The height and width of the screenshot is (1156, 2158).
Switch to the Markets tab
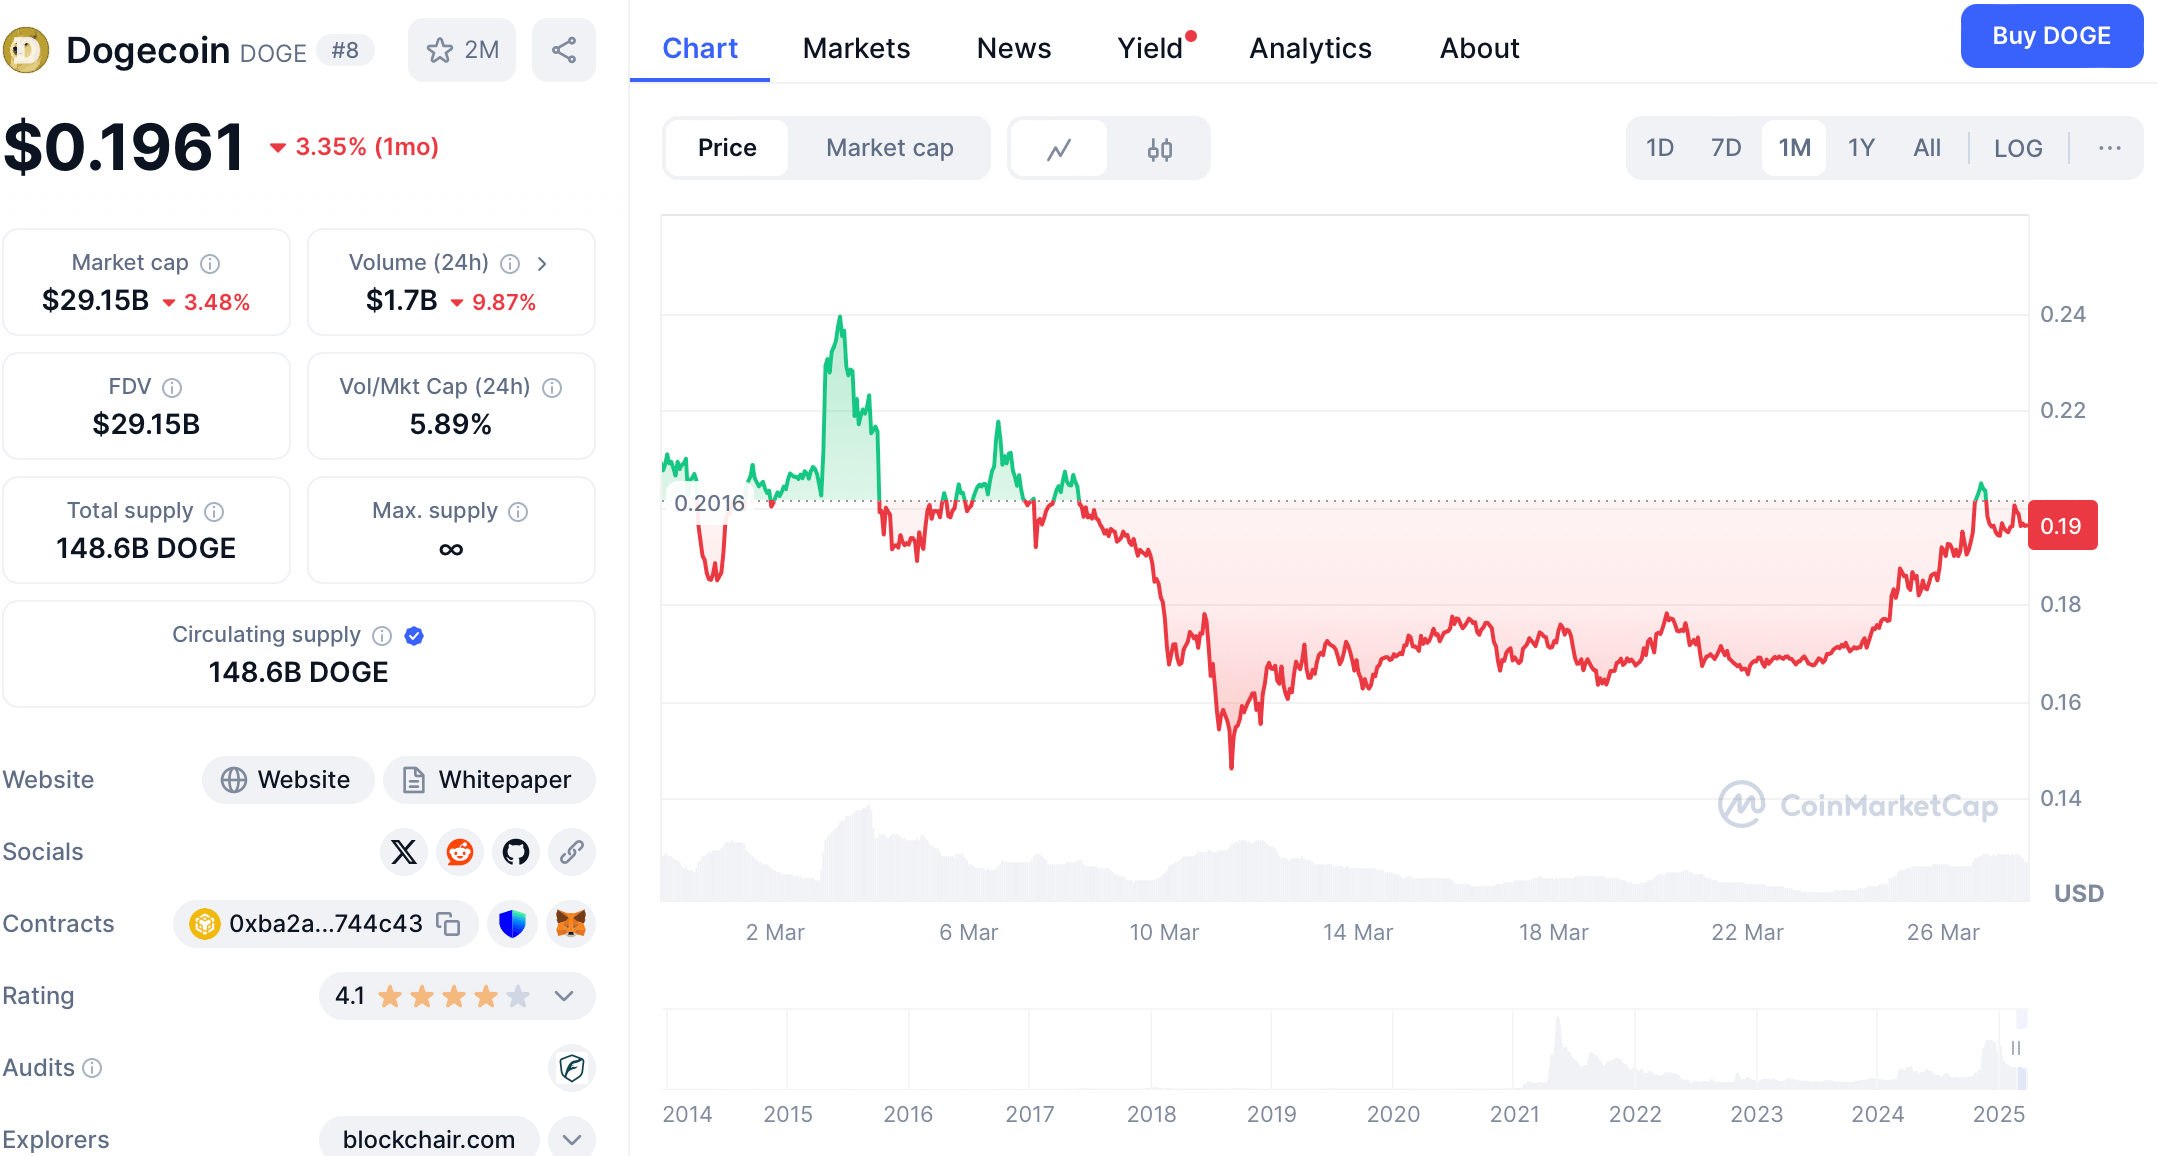point(855,47)
